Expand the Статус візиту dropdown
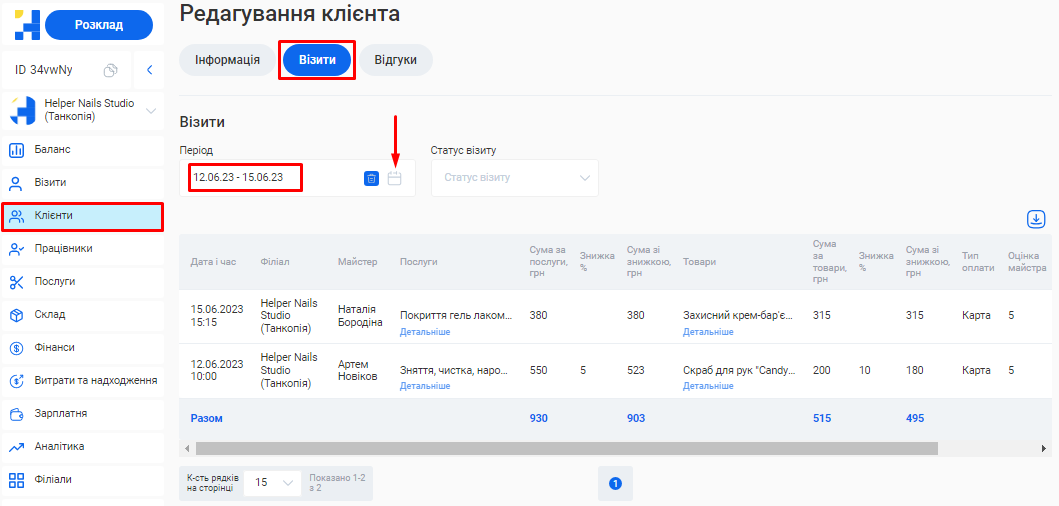 point(514,178)
